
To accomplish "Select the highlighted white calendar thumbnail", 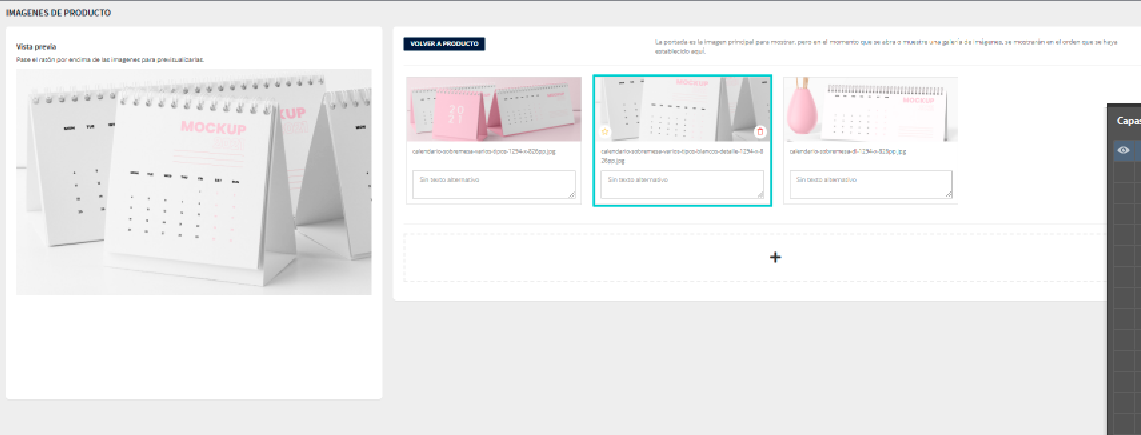I will point(682,109).
